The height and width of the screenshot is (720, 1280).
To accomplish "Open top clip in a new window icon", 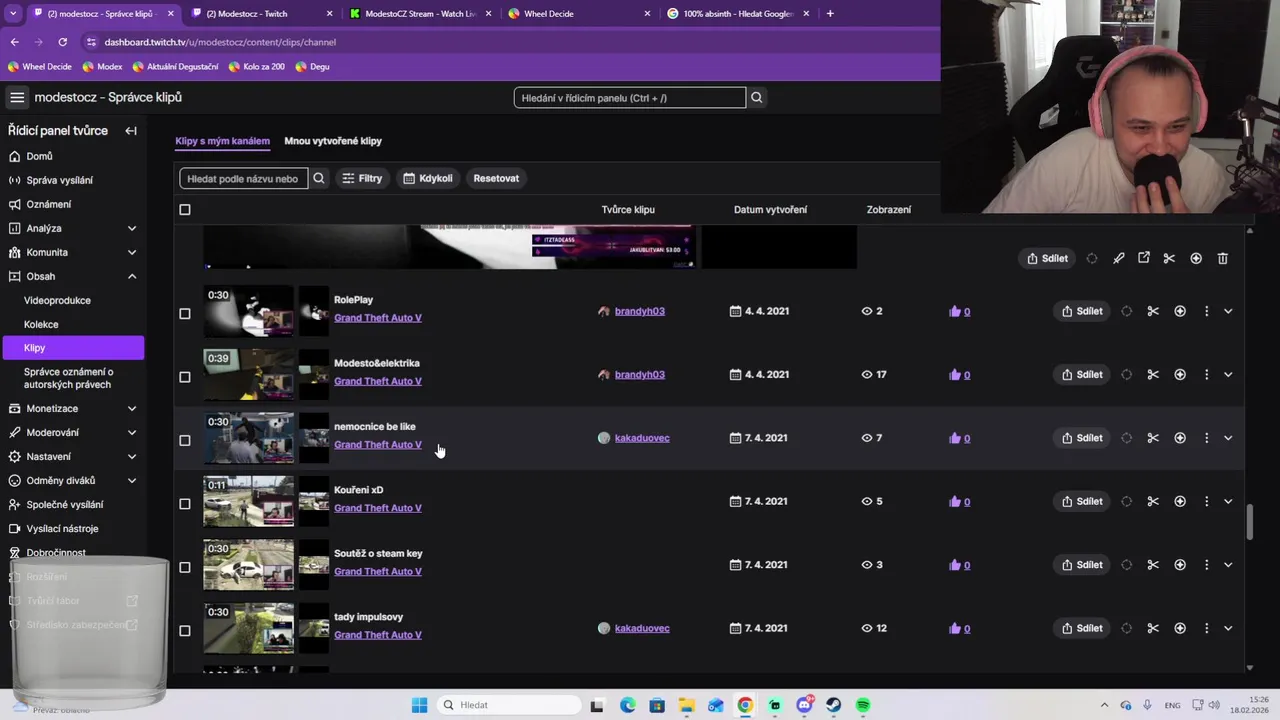I will coord(1144,258).
